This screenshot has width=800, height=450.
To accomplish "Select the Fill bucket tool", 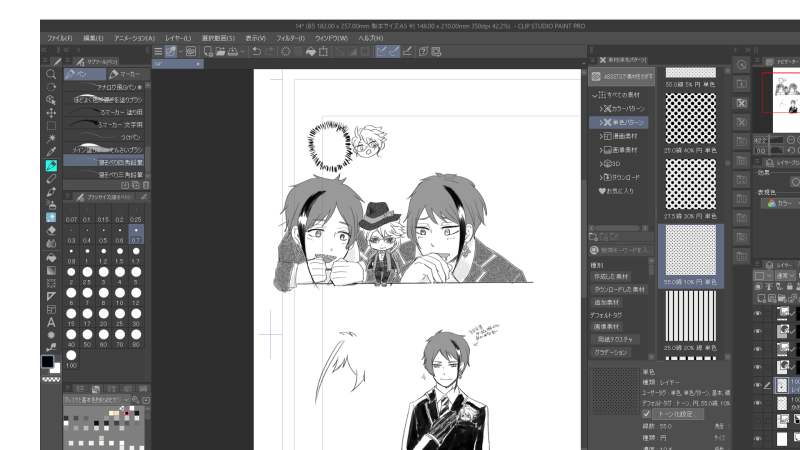I will click(51, 258).
